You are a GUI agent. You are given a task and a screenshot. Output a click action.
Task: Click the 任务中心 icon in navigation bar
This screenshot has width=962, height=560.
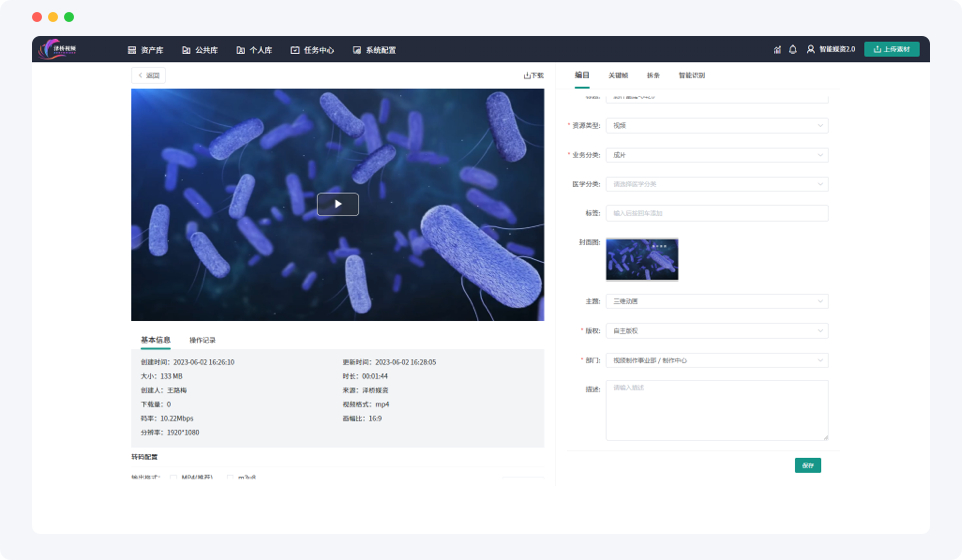pos(295,49)
